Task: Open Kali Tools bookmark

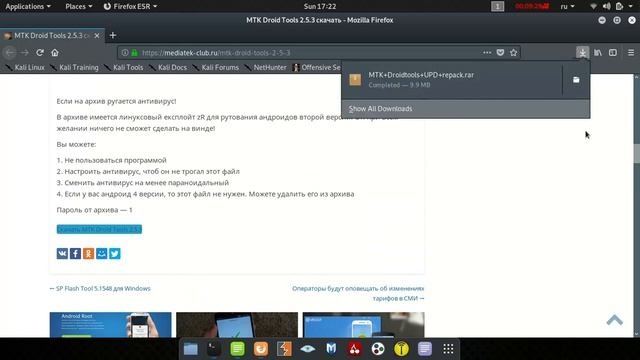Action: pos(124,67)
